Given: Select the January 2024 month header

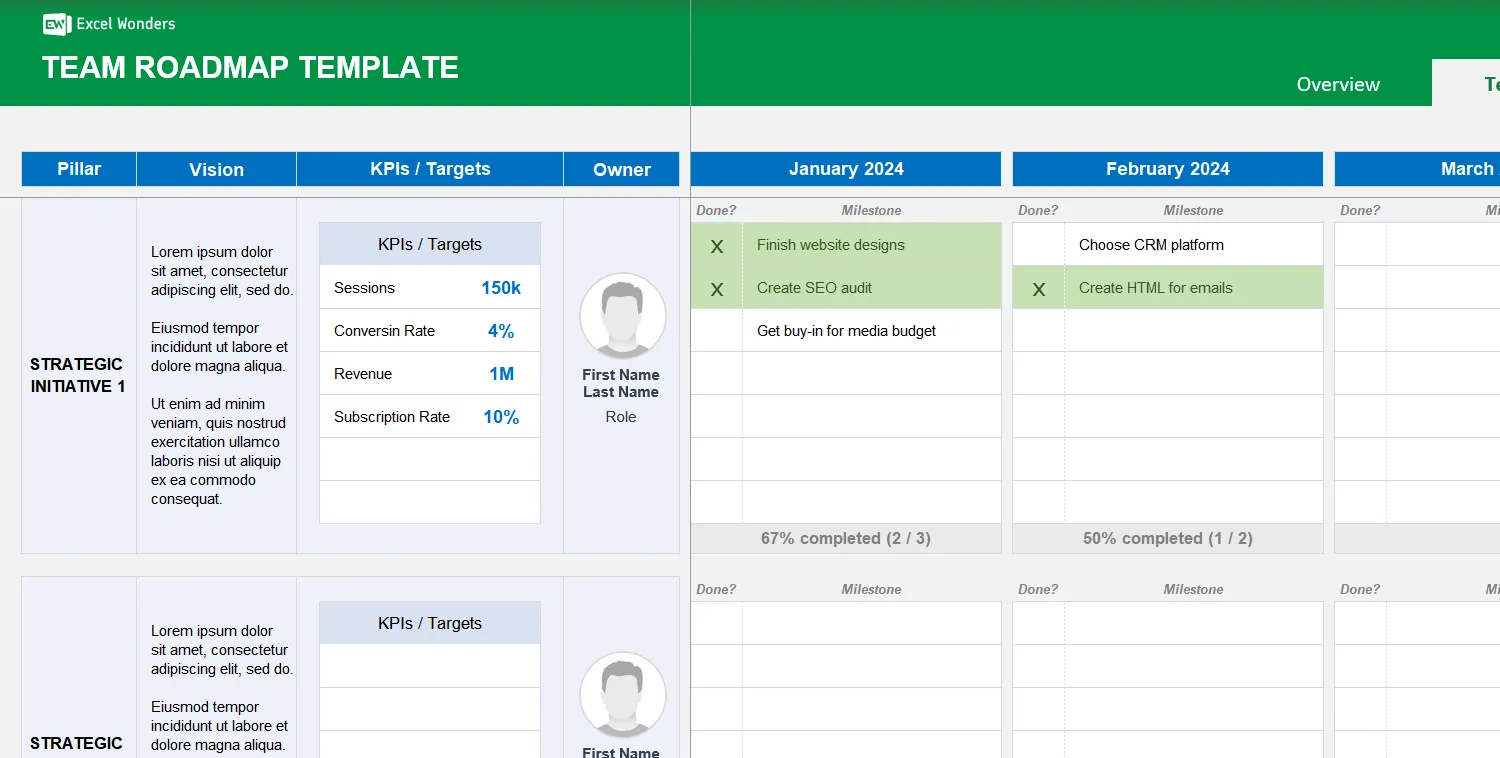Looking at the screenshot, I should (845, 169).
